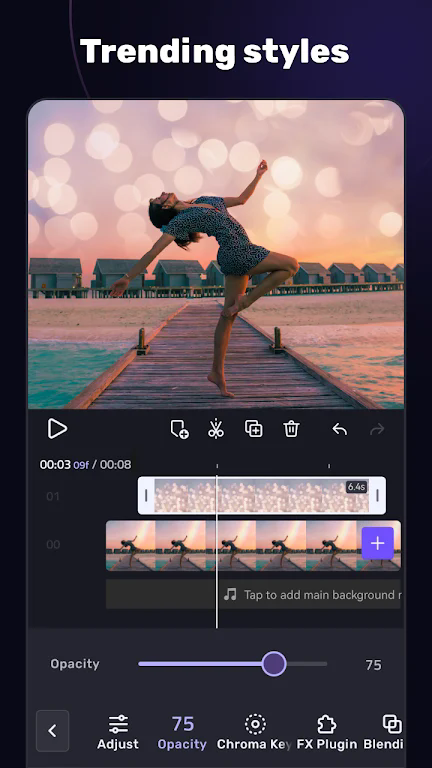Screen dimensions: 432x768
Task: Add media with purple plus button
Action: (378, 543)
